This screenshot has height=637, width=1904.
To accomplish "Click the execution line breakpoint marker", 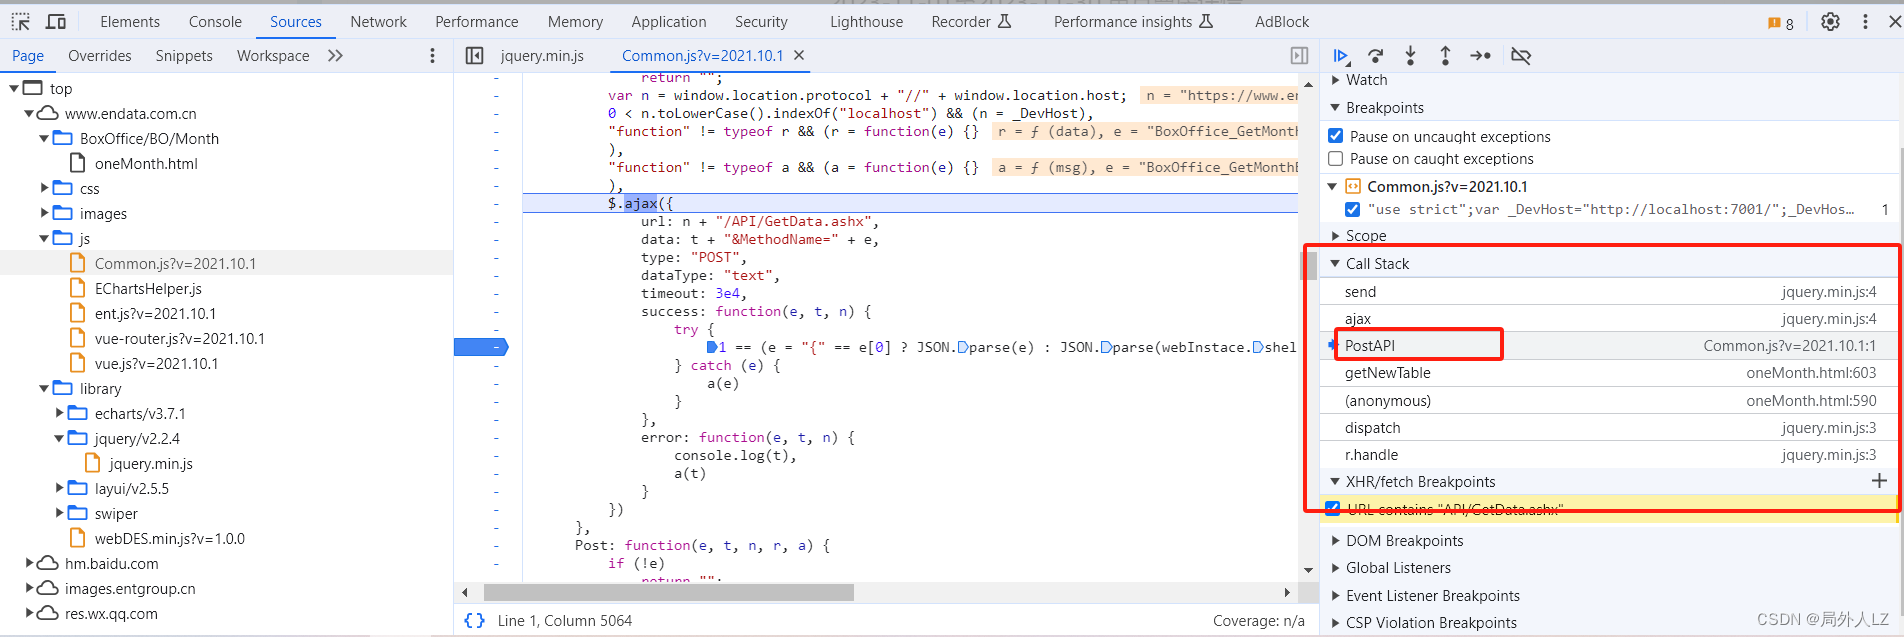I will [481, 347].
